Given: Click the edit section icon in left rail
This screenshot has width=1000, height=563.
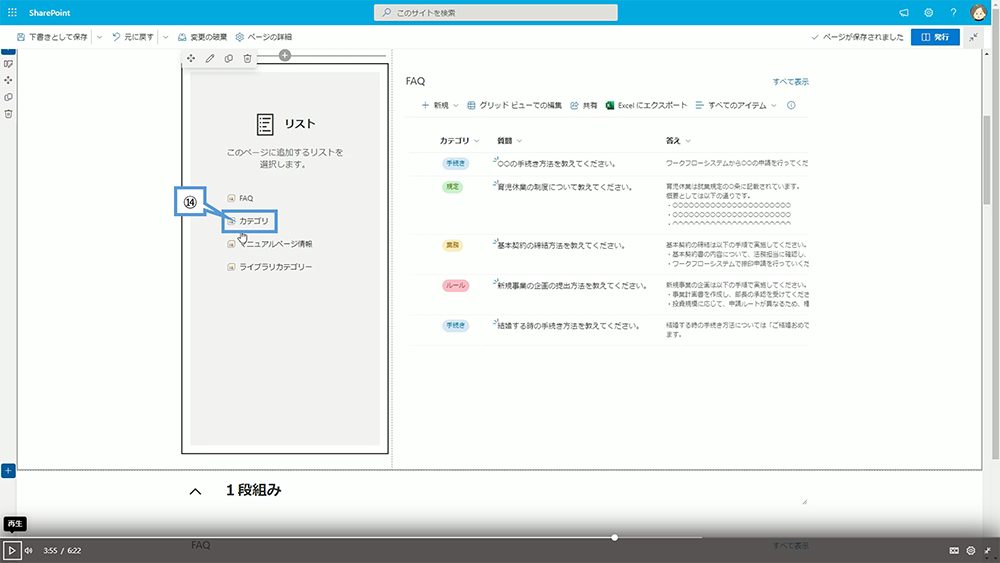Looking at the screenshot, I should [x=8, y=64].
